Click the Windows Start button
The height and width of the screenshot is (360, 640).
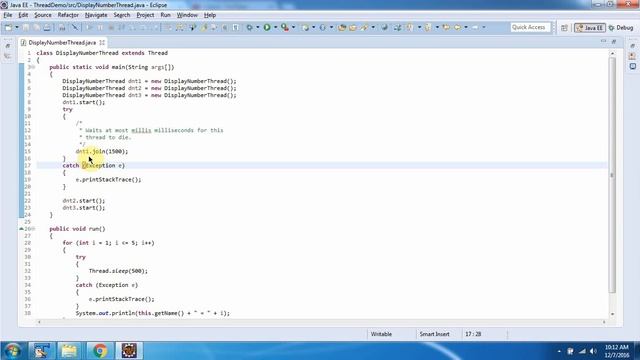(13, 351)
